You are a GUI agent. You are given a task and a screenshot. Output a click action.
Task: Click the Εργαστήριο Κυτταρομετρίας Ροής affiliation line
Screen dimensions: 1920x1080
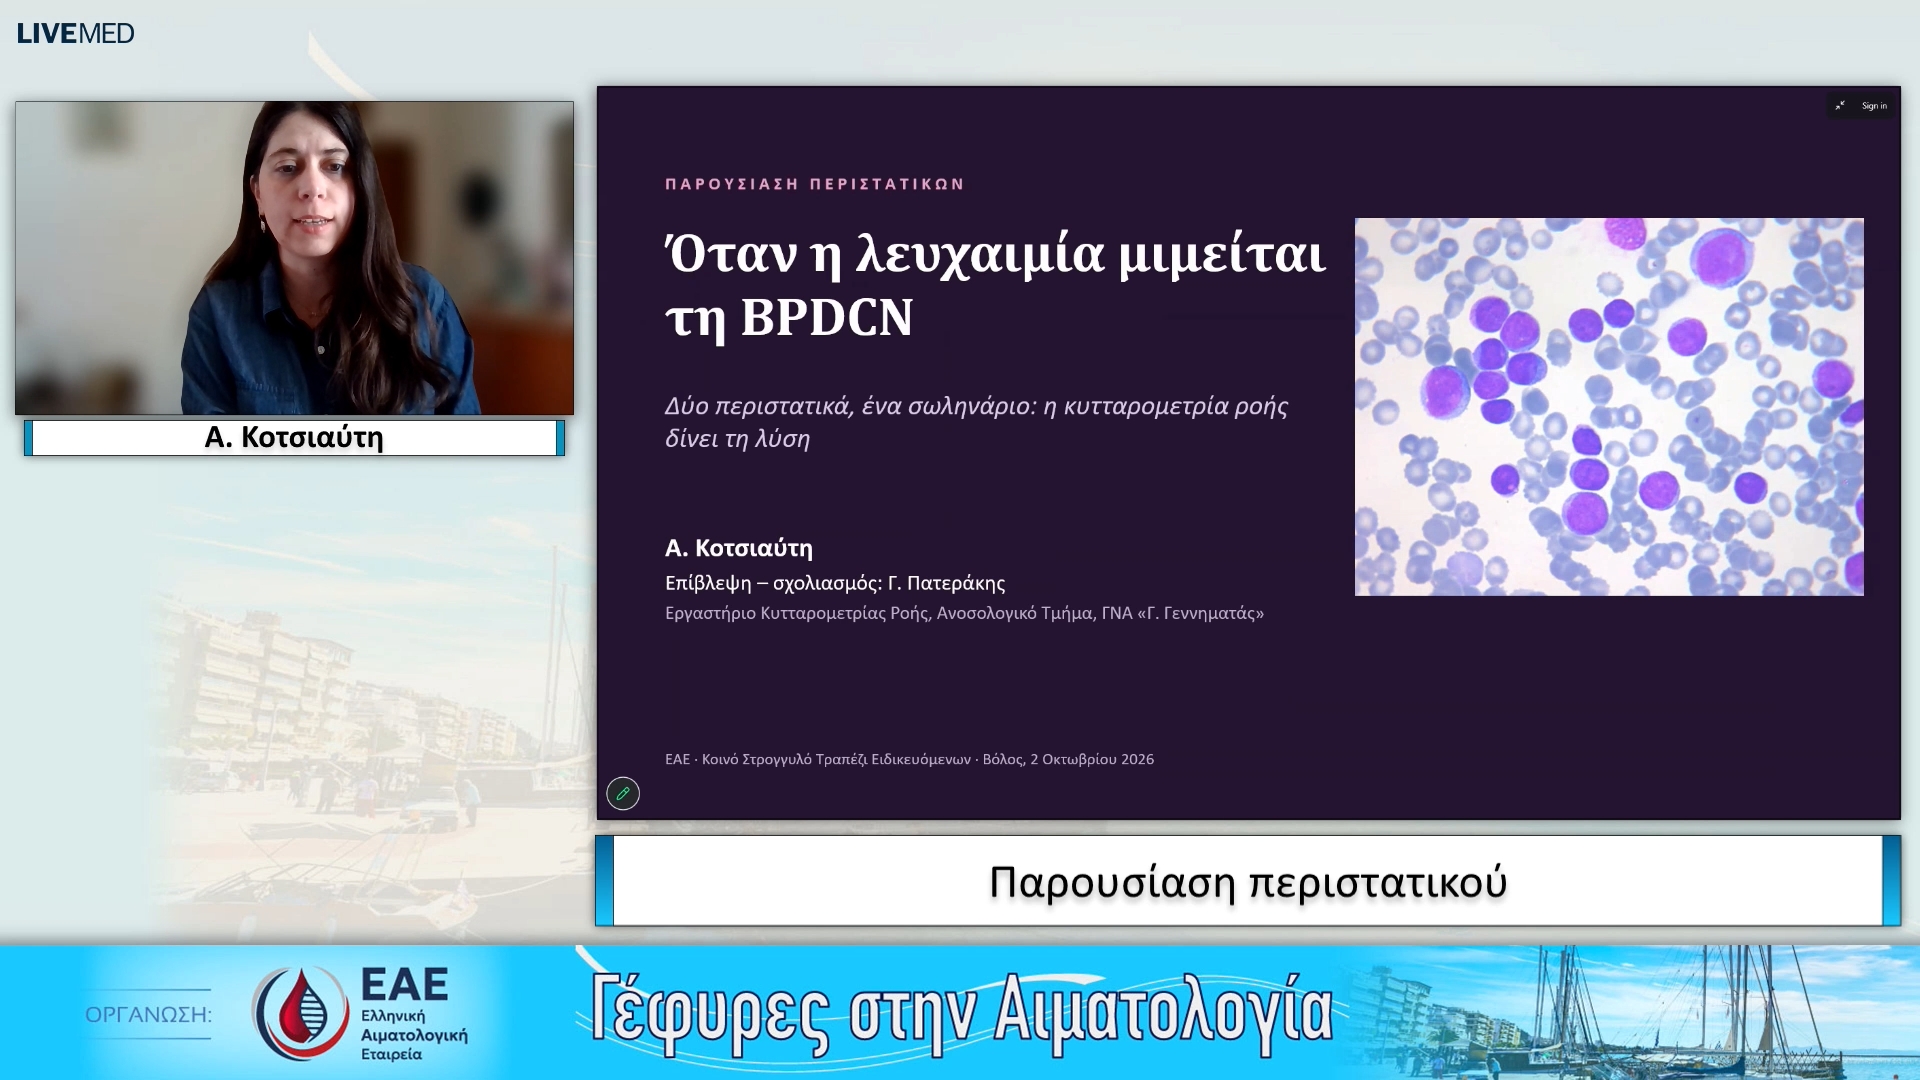pyautogui.click(x=964, y=613)
